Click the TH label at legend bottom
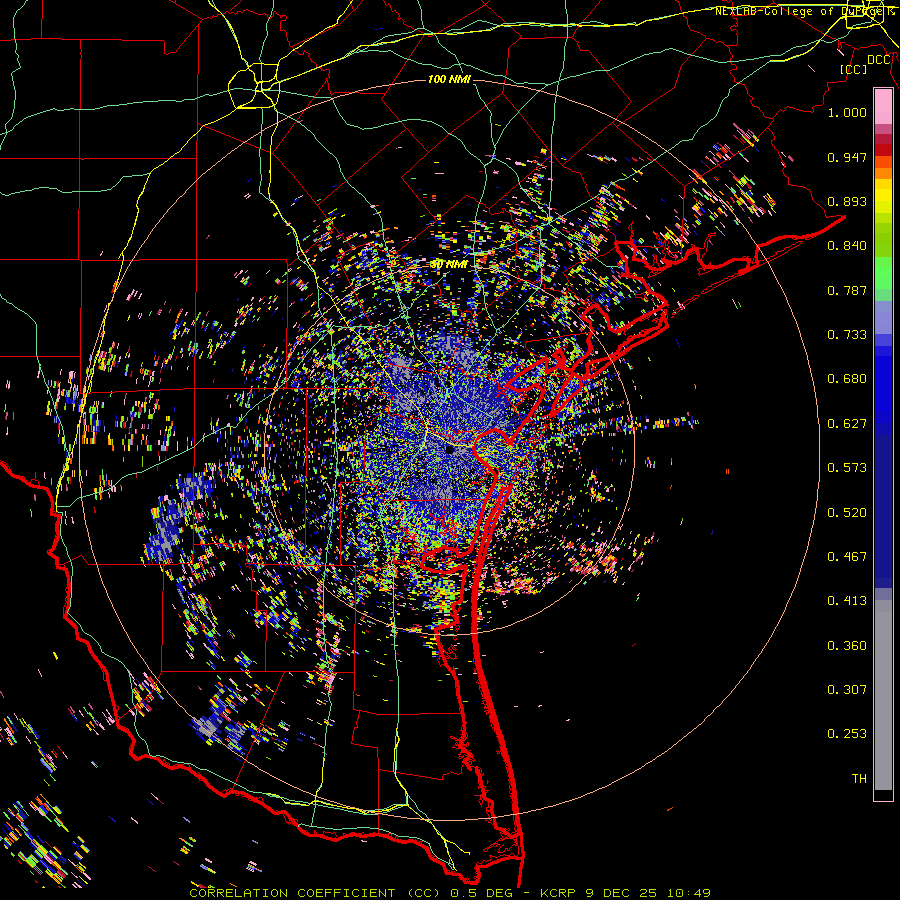 tap(859, 779)
